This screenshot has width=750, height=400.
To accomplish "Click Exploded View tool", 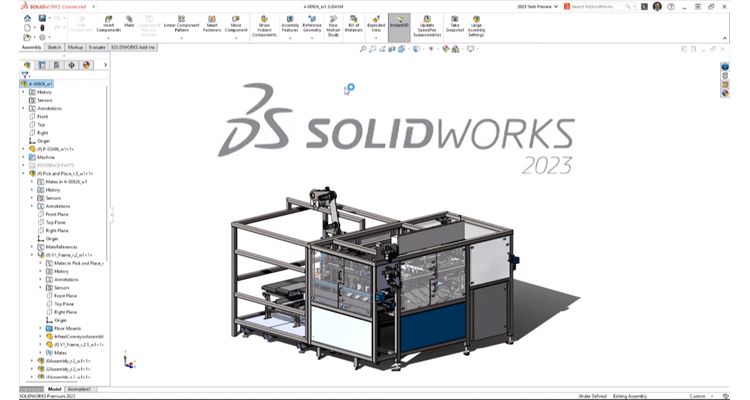I will click(x=376, y=24).
